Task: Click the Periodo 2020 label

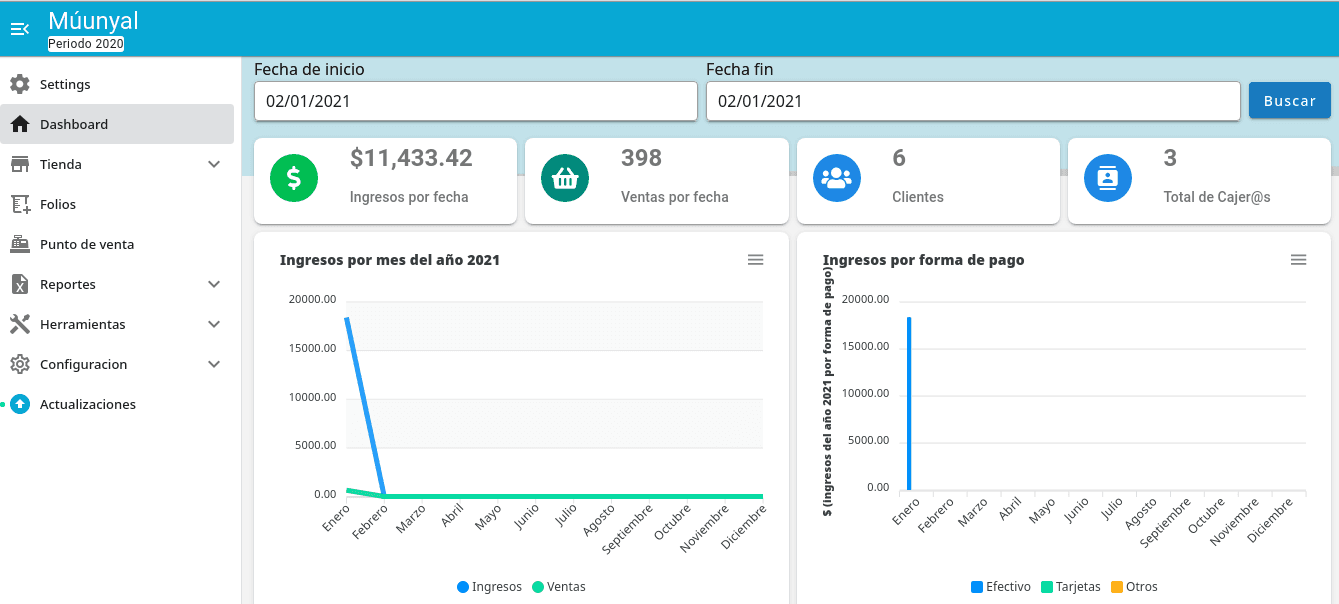Action: coord(86,44)
